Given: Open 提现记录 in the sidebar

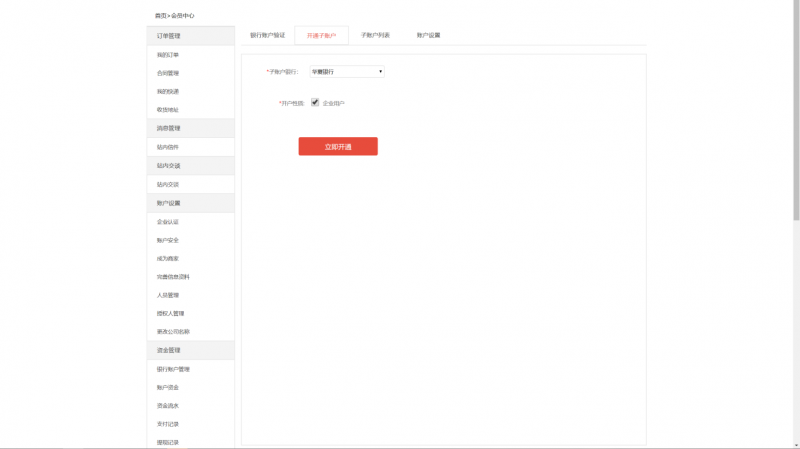Looking at the screenshot, I should pos(168,443).
